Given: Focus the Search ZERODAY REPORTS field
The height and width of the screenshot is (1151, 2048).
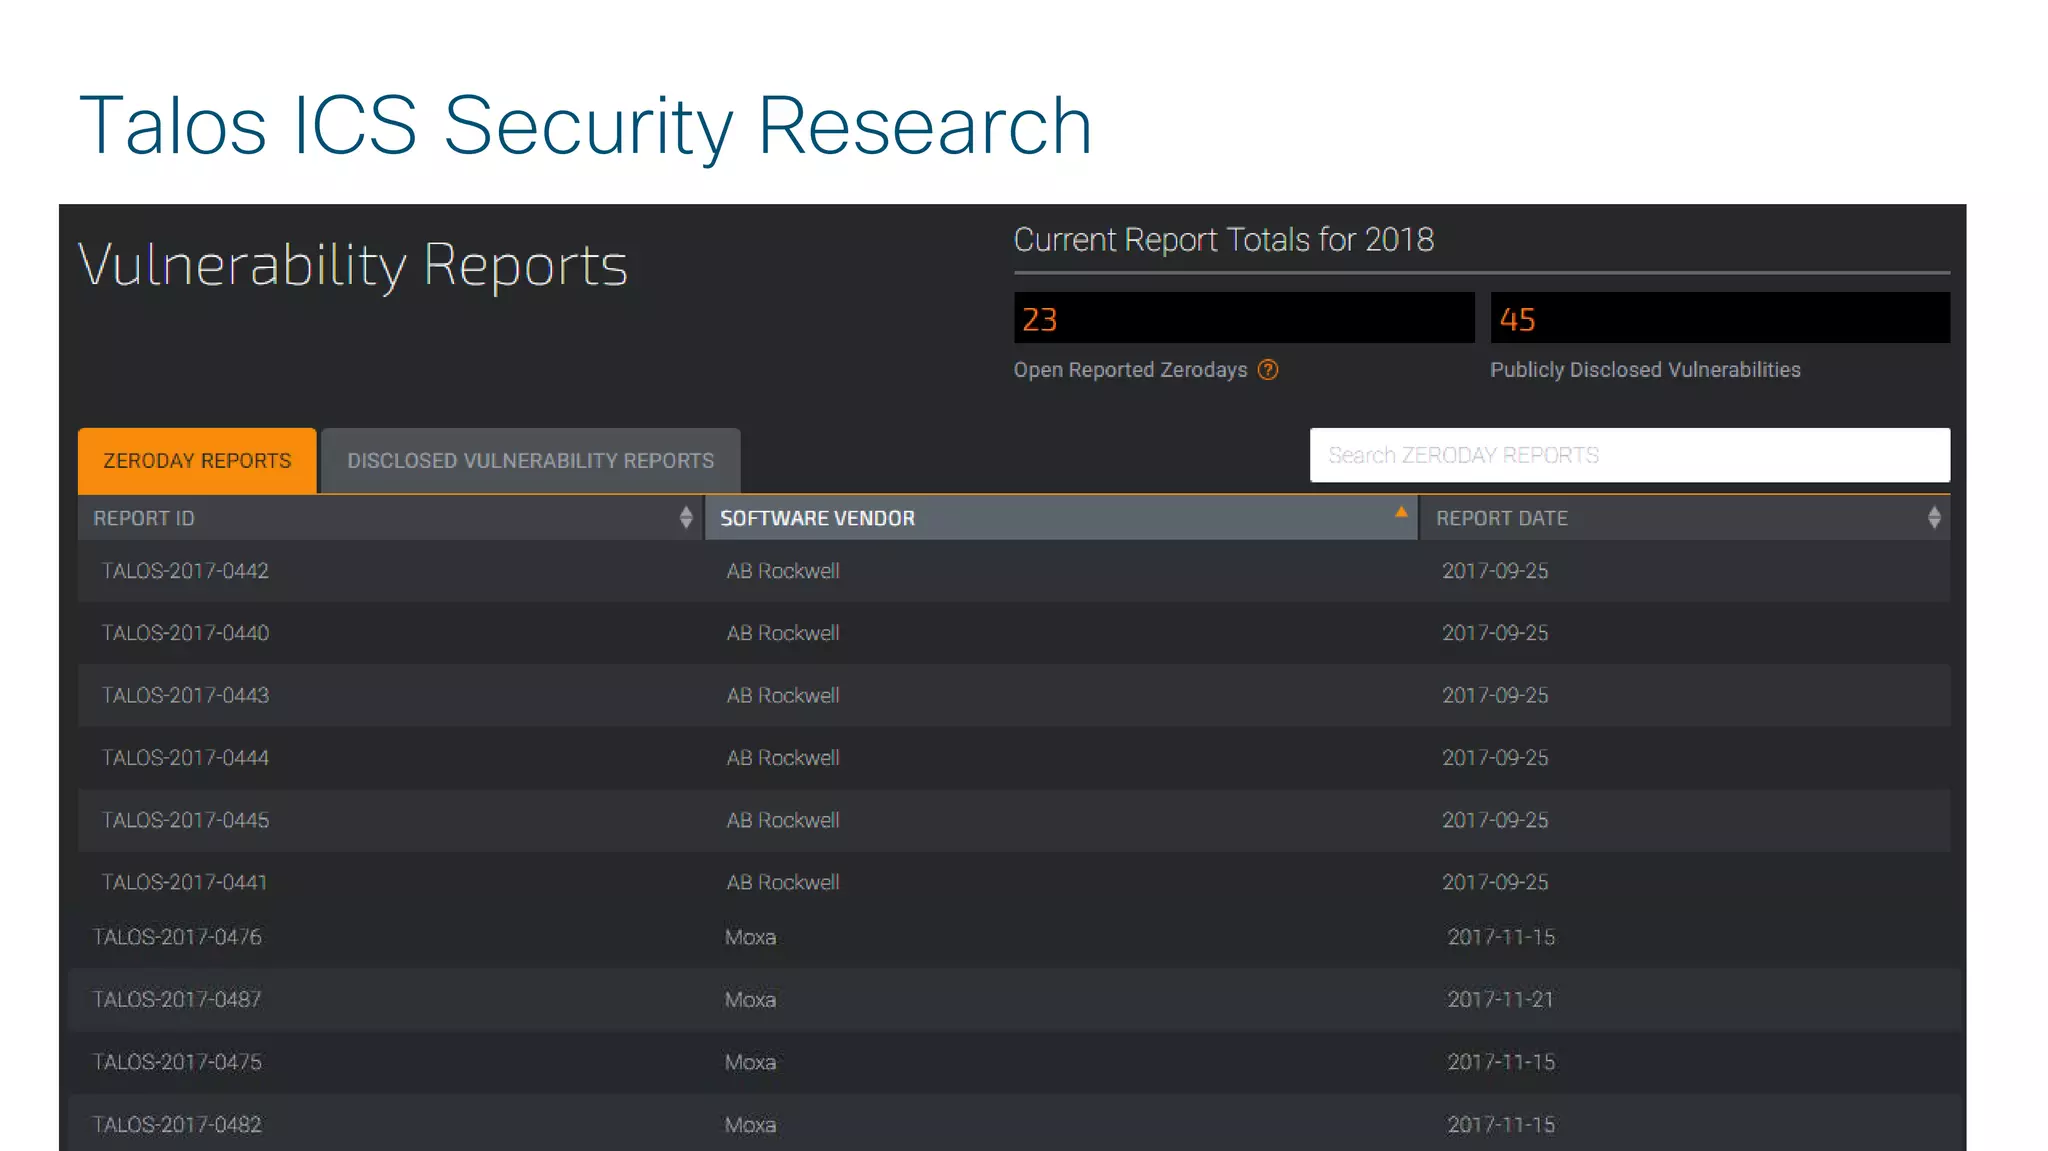Looking at the screenshot, I should point(1630,455).
